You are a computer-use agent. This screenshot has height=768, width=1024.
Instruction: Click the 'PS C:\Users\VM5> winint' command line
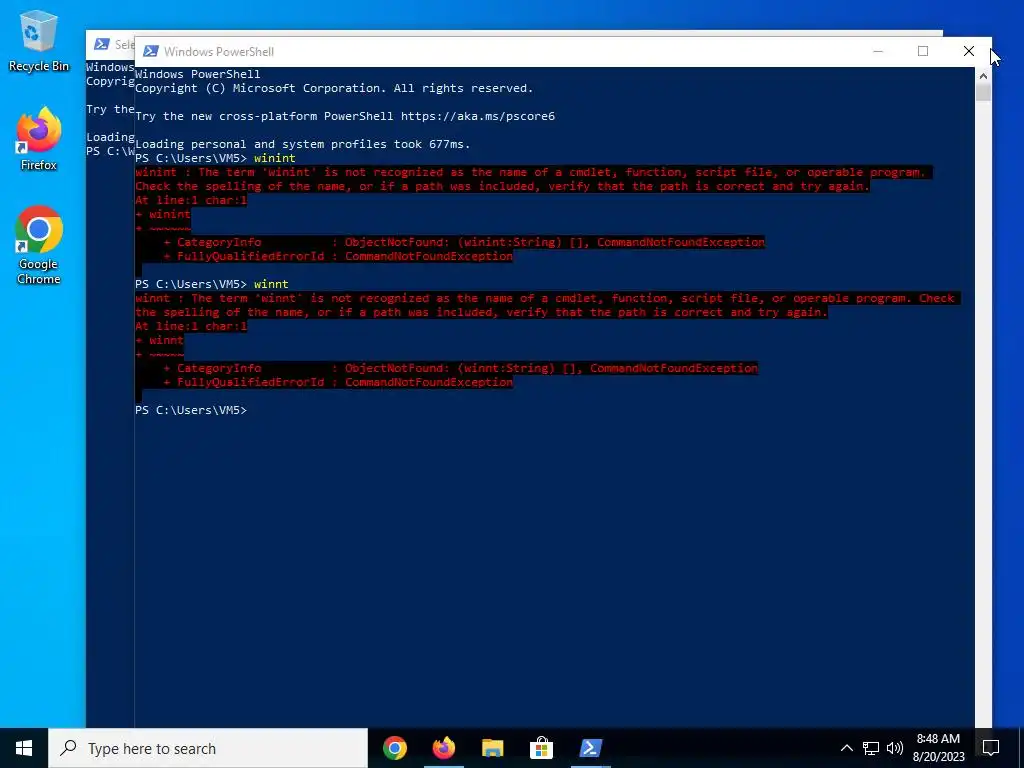pos(216,158)
